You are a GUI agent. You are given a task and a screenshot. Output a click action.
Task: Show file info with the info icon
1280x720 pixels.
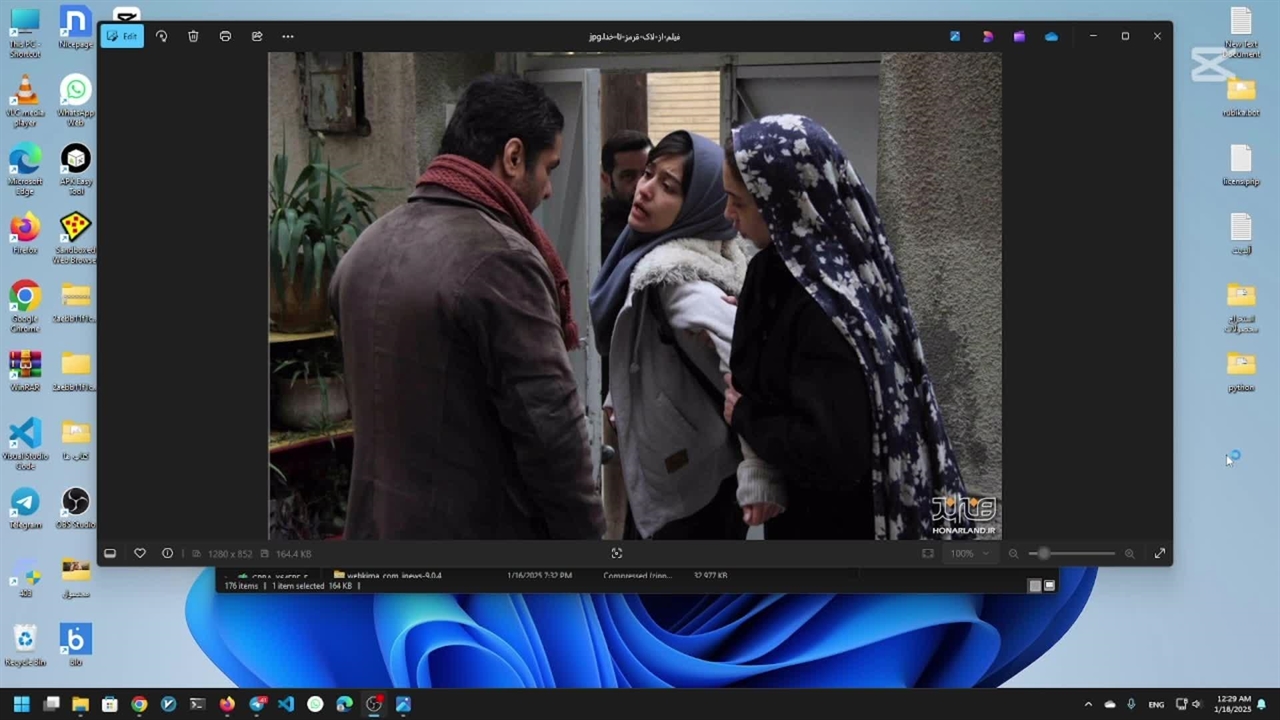167,553
